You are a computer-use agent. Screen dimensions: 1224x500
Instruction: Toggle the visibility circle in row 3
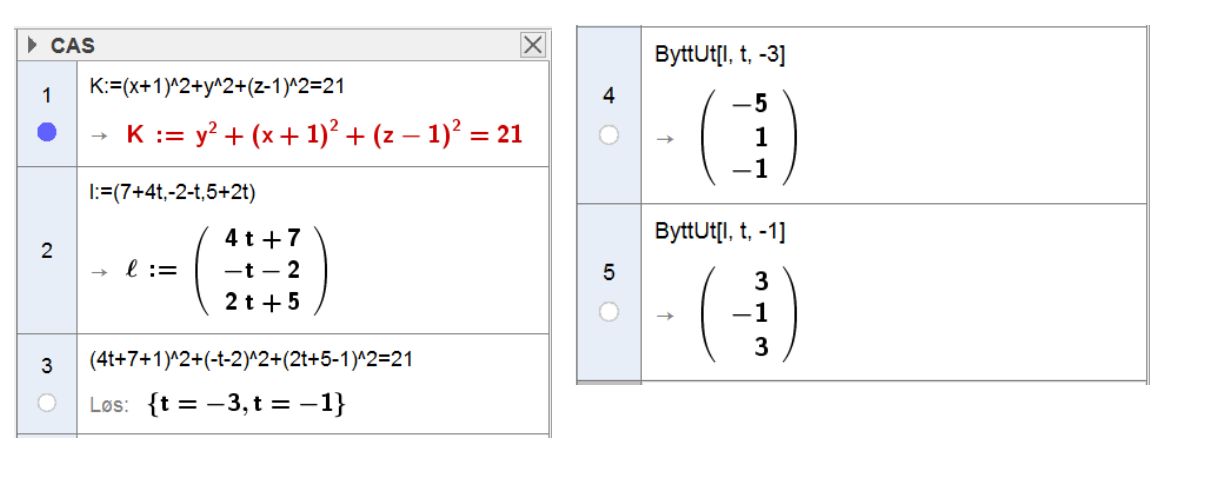pos(47,402)
